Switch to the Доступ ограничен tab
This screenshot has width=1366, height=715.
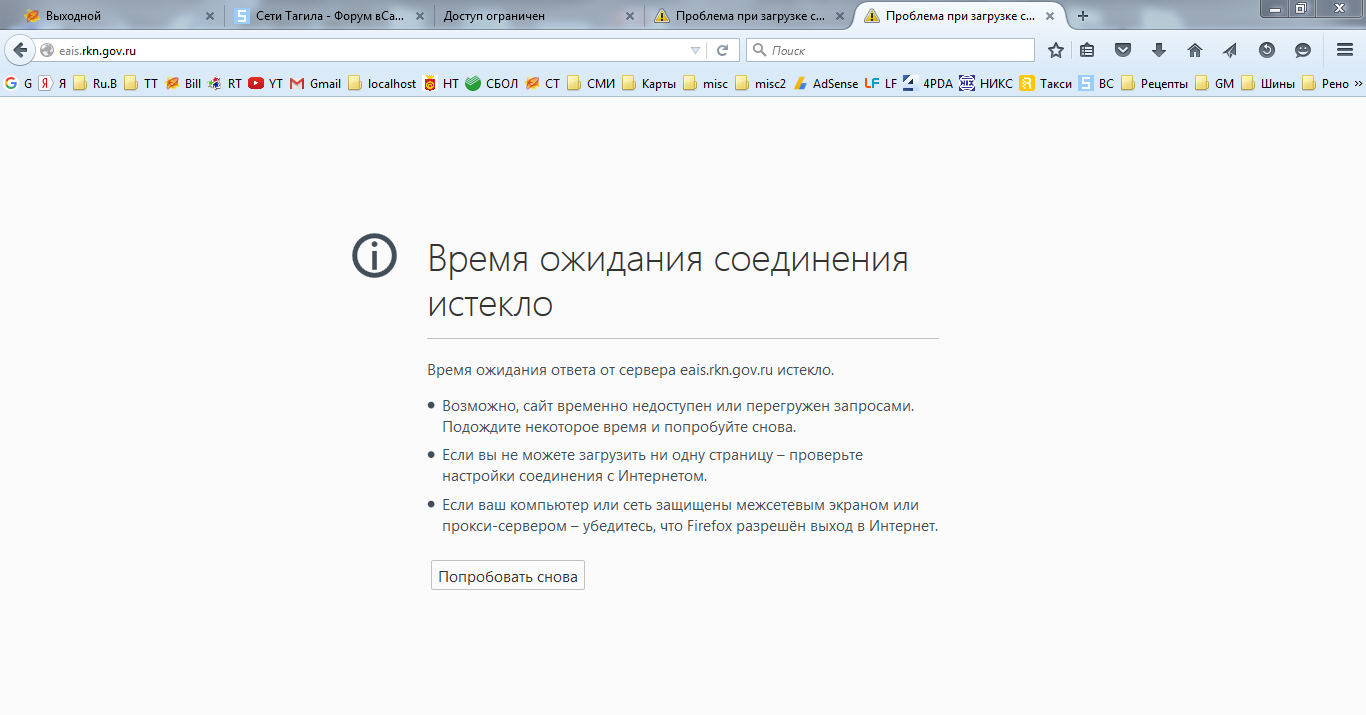pos(530,16)
